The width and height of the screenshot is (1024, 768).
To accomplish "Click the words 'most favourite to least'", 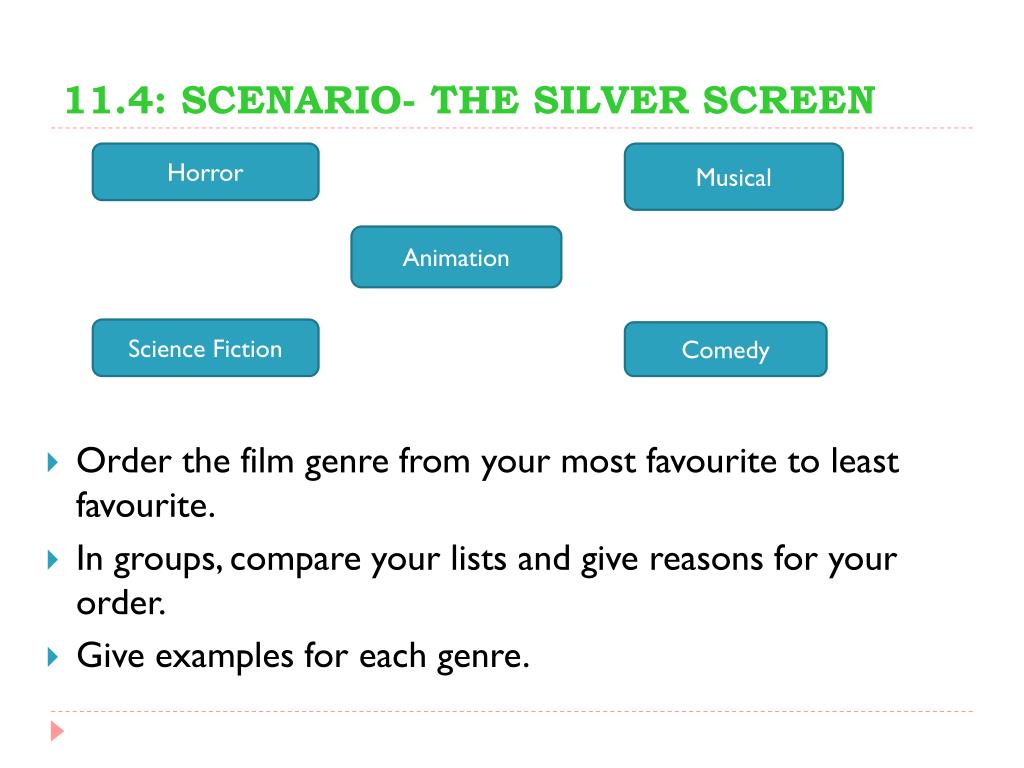I will (729, 461).
